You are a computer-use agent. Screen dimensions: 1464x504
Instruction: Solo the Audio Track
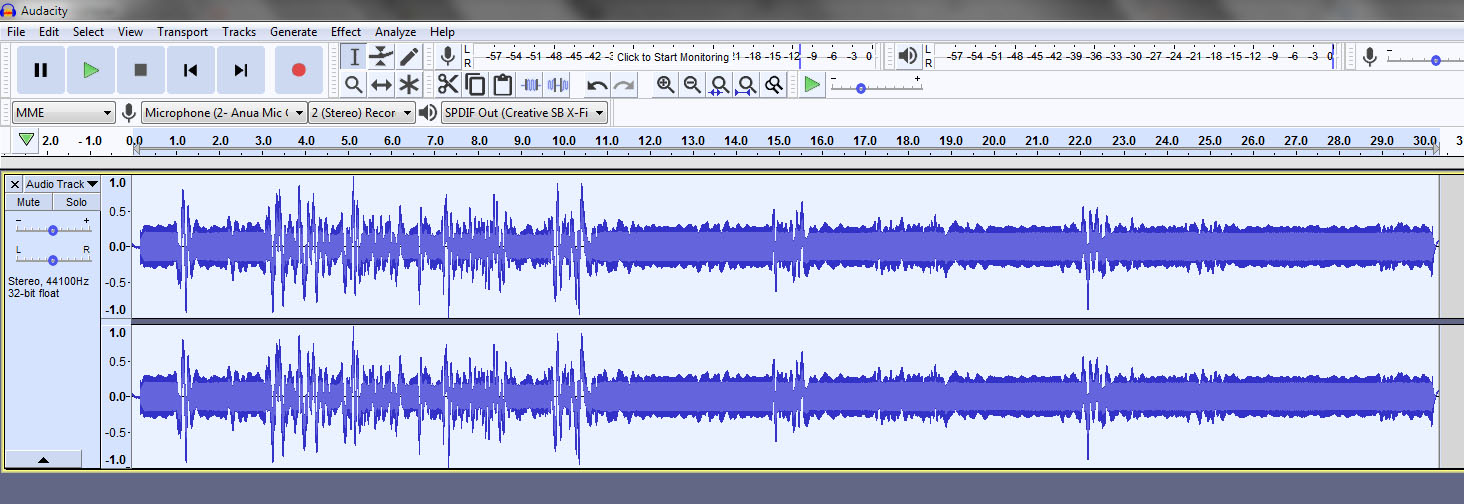pos(76,202)
